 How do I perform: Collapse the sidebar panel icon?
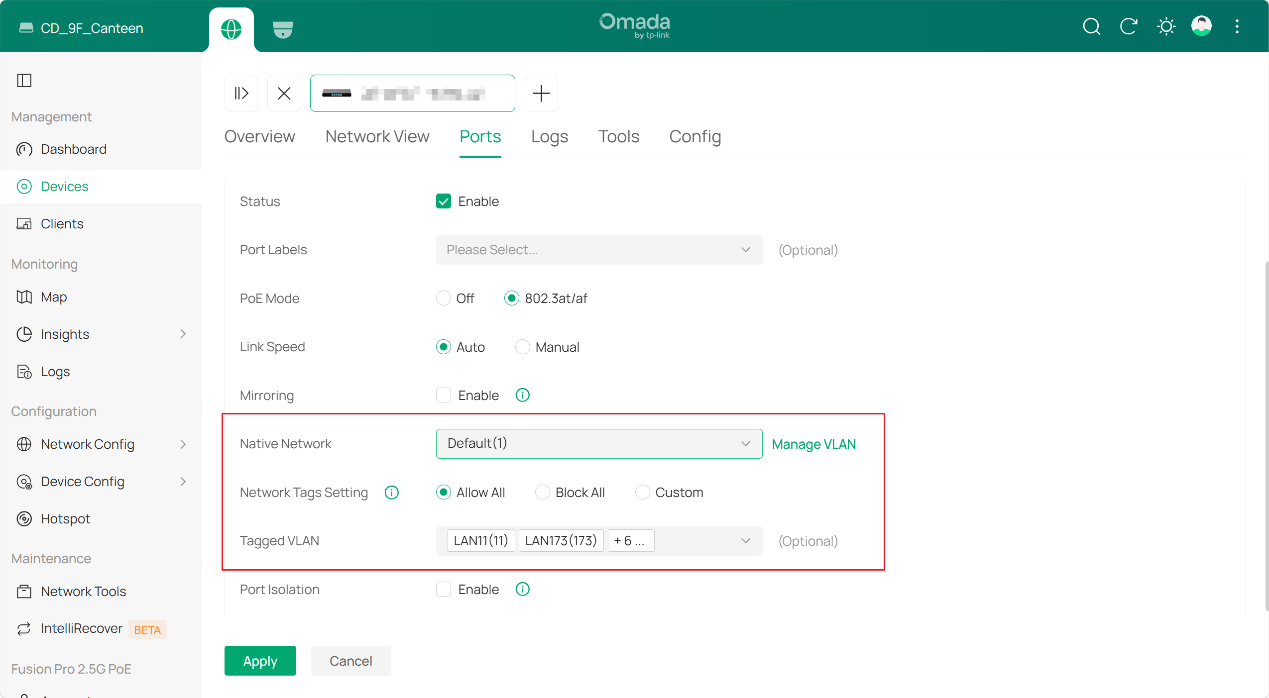pyautogui.click(x=25, y=80)
